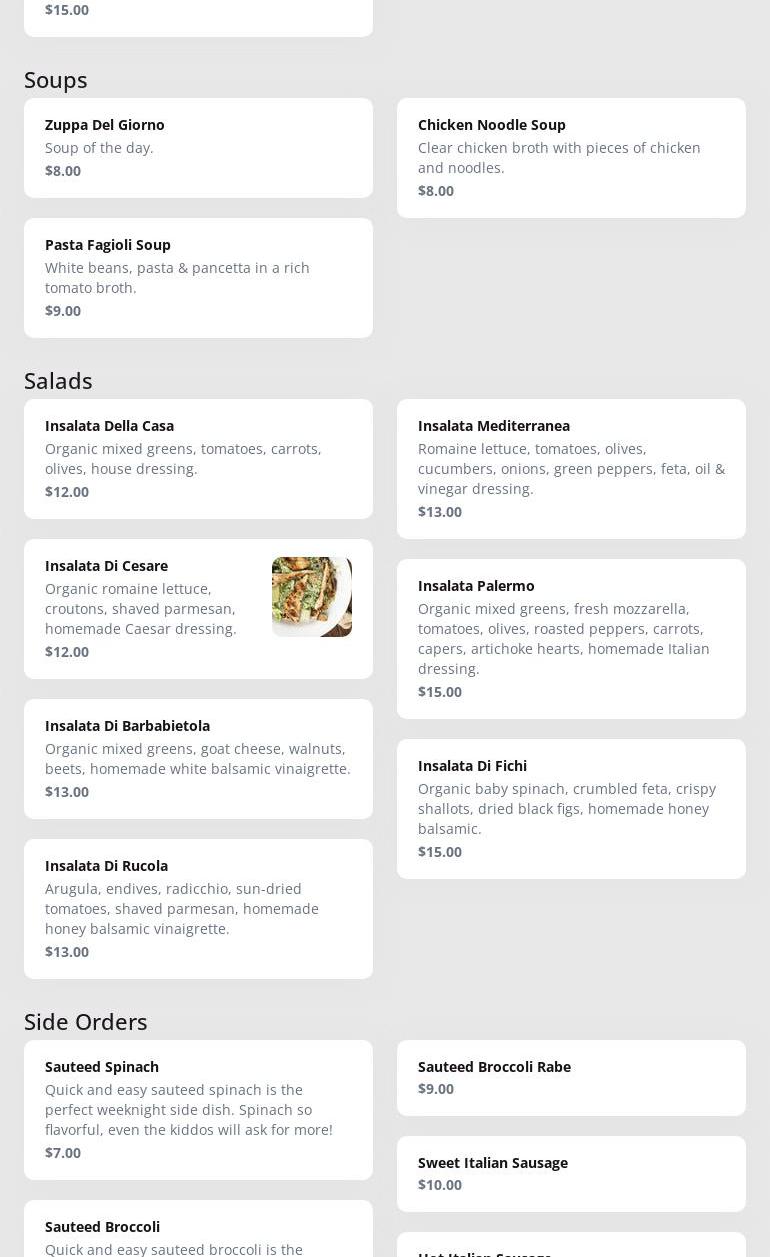Choose Insalata Di Barbabietola salad
770x1257 pixels.
198,759
